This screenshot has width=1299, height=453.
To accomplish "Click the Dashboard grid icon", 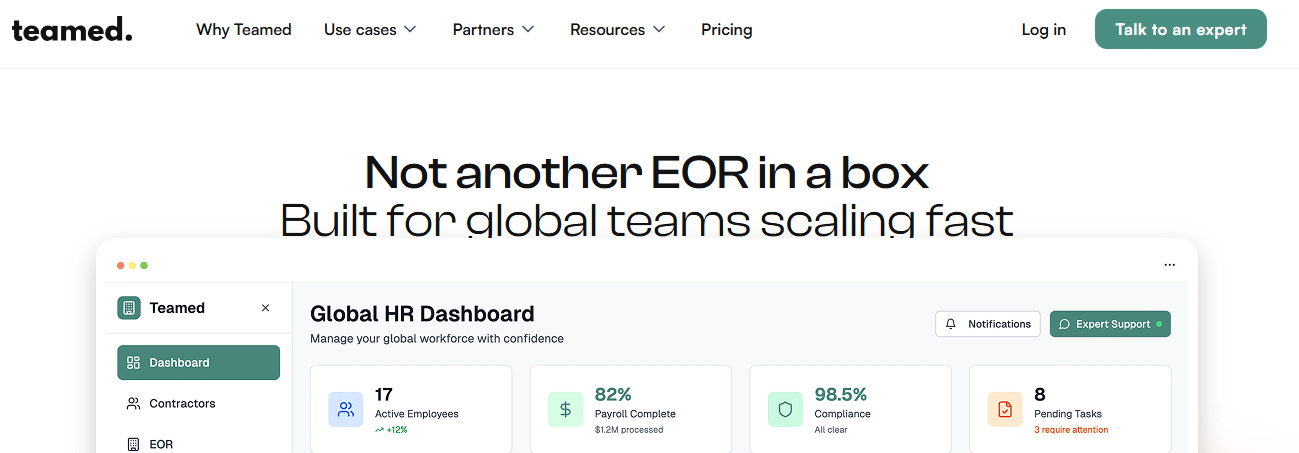I will (x=133, y=362).
